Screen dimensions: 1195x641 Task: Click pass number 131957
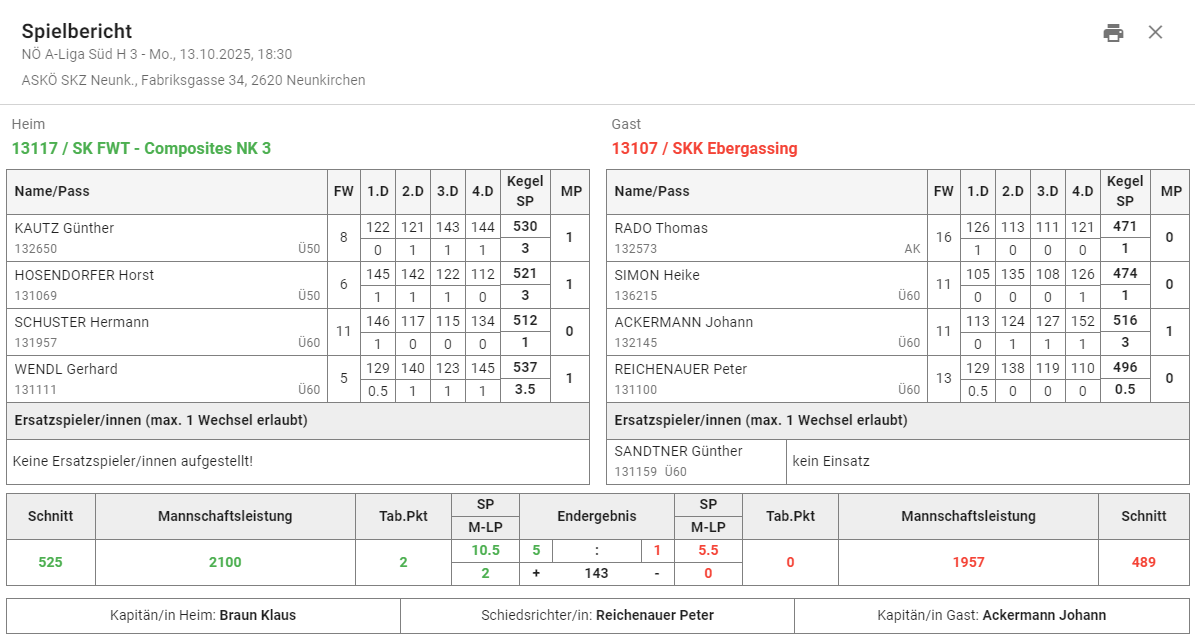pos(36,343)
